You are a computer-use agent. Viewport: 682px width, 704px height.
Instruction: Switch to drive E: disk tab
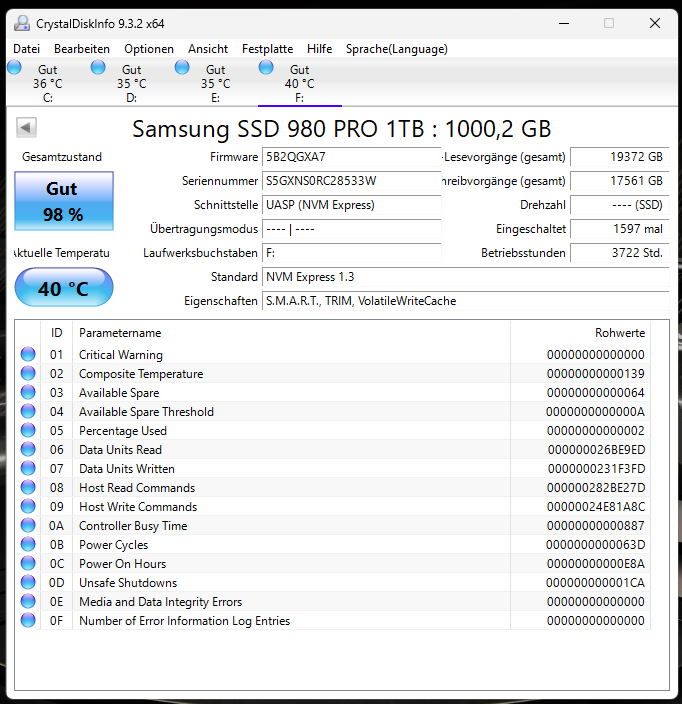216,83
